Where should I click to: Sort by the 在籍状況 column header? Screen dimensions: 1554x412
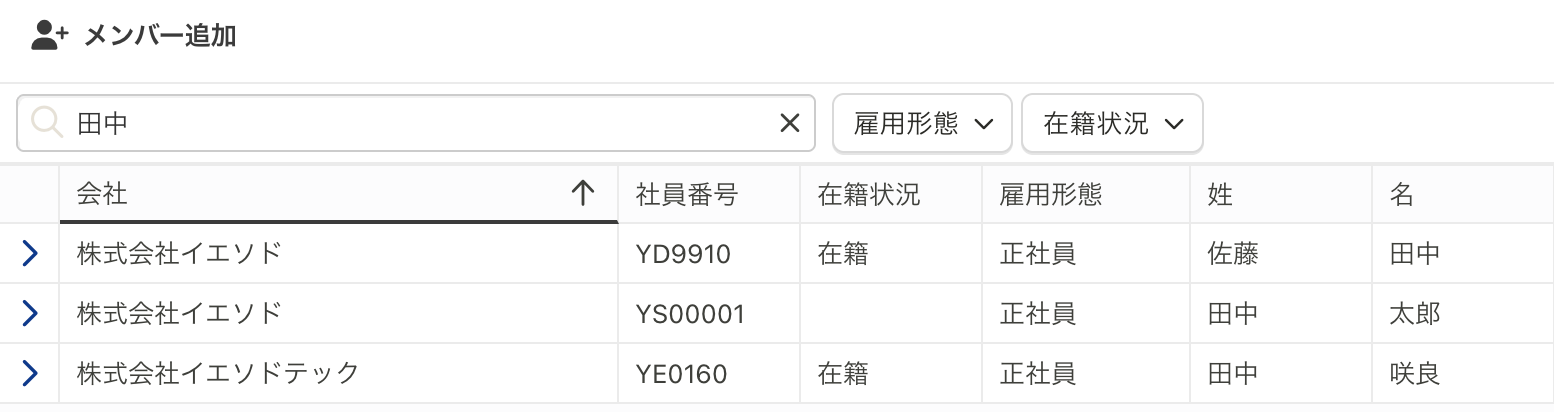click(891, 194)
